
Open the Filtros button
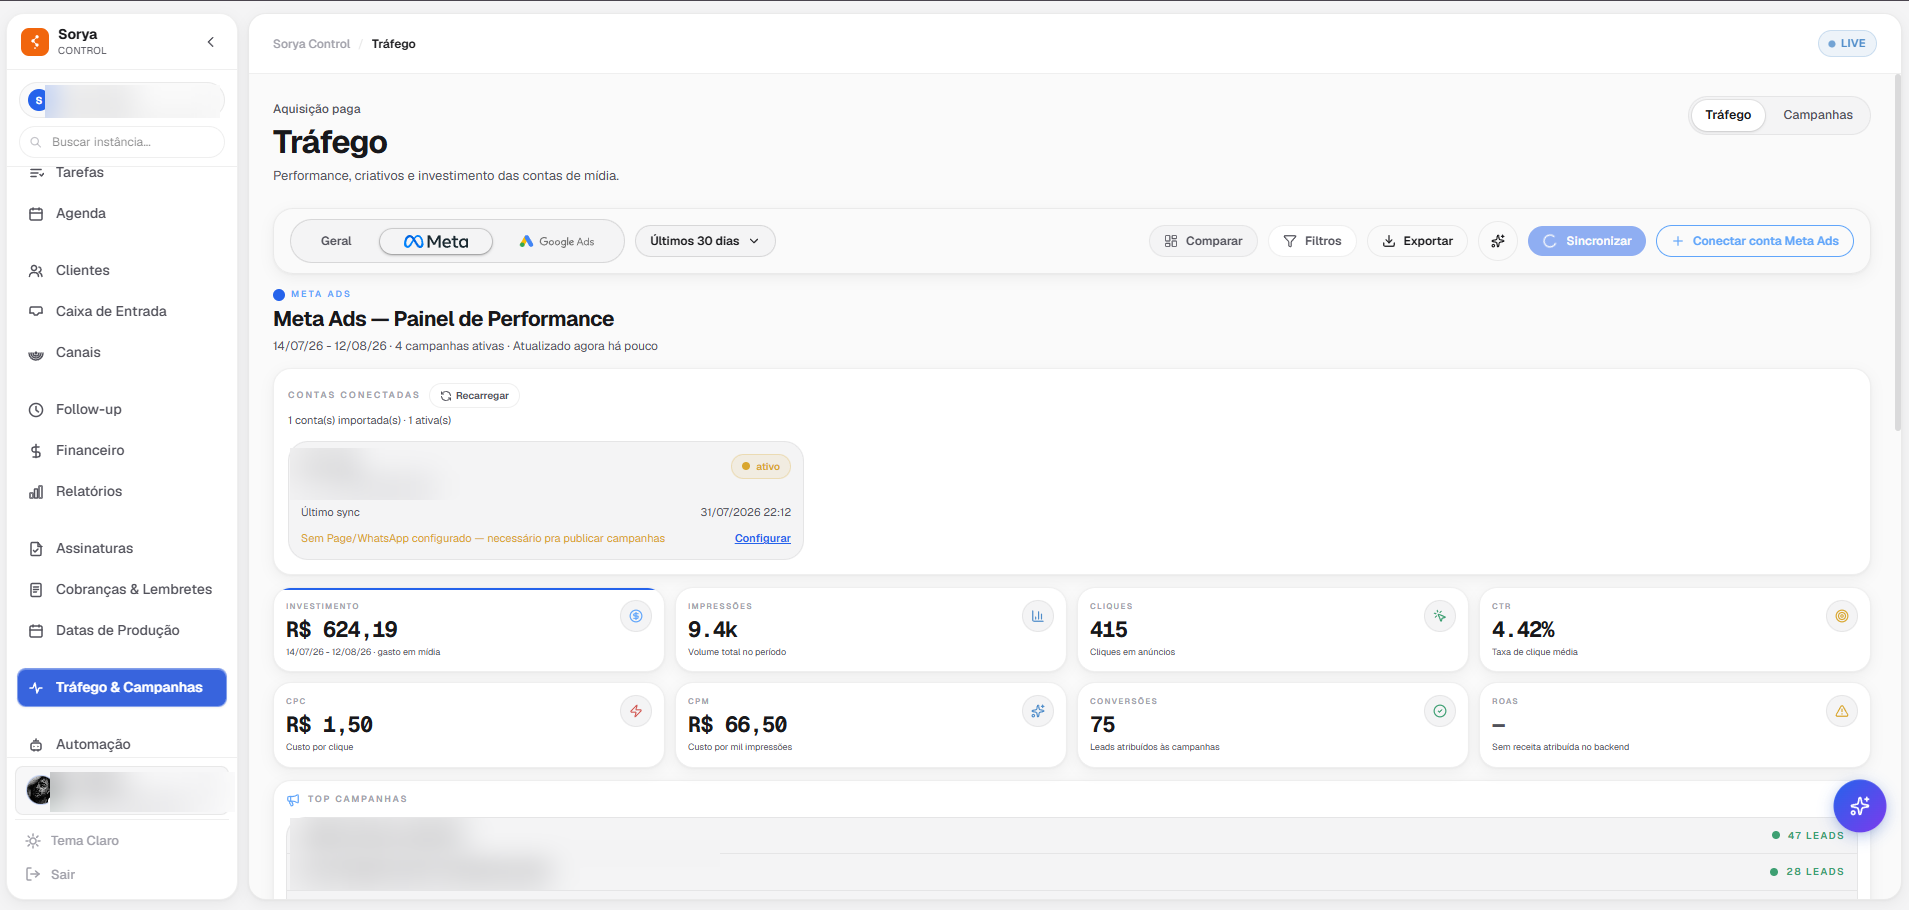point(1312,241)
